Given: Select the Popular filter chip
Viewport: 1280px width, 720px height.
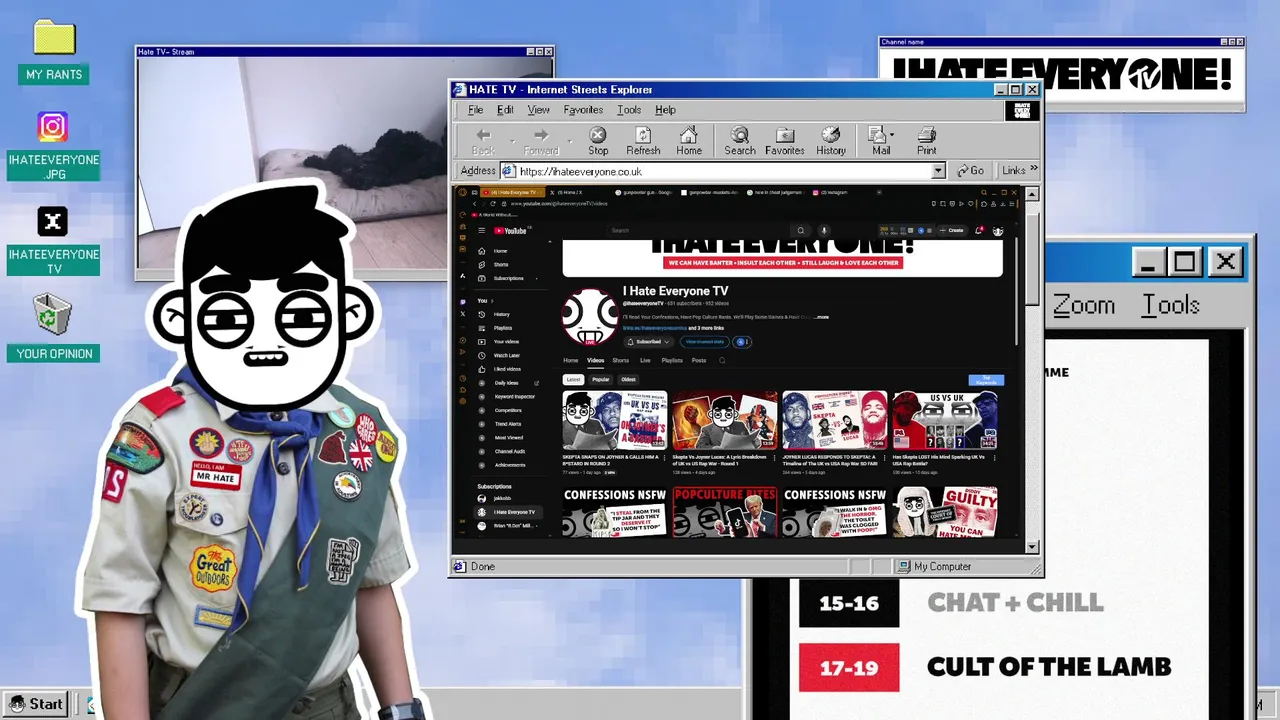Looking at the screenshot, I should tap(600, 380).
